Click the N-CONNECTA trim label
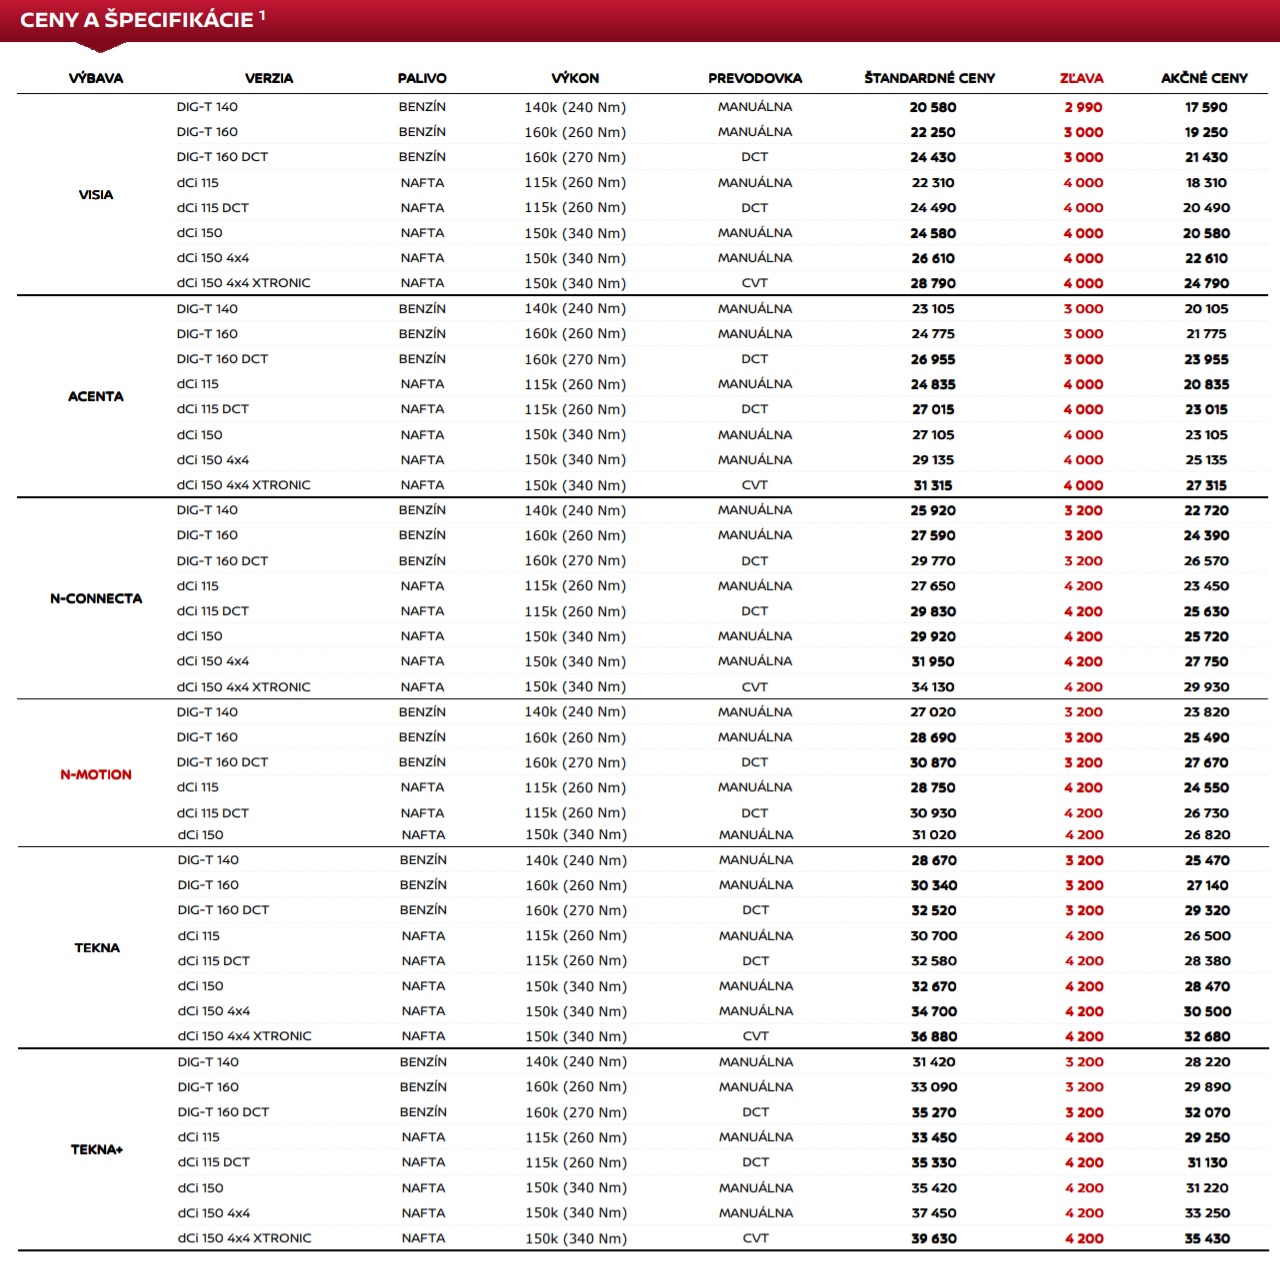The height and width of the screenshot is (1272, 1280). point(96,599)
